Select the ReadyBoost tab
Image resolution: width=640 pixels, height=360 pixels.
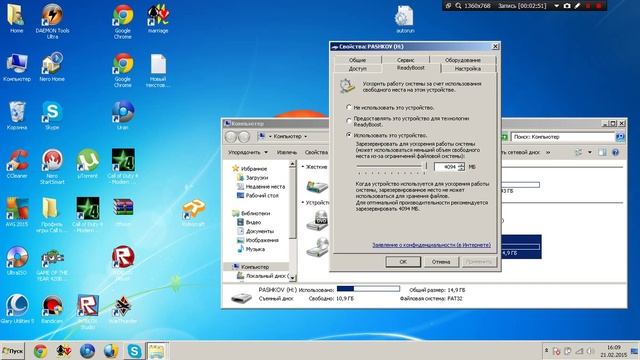411,68
